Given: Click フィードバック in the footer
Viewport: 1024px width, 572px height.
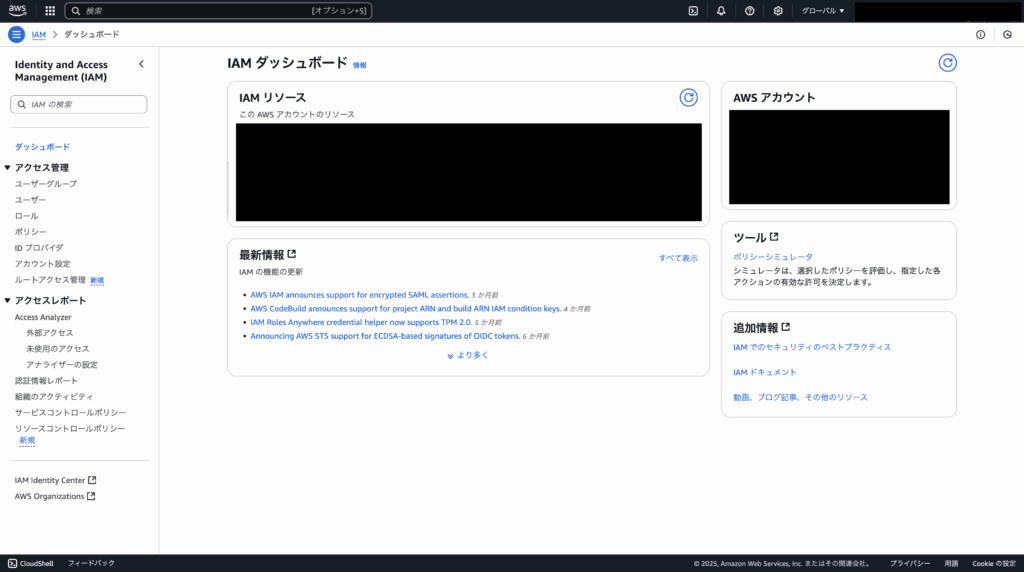Looking at the screenshot, I should click(91, 564).
